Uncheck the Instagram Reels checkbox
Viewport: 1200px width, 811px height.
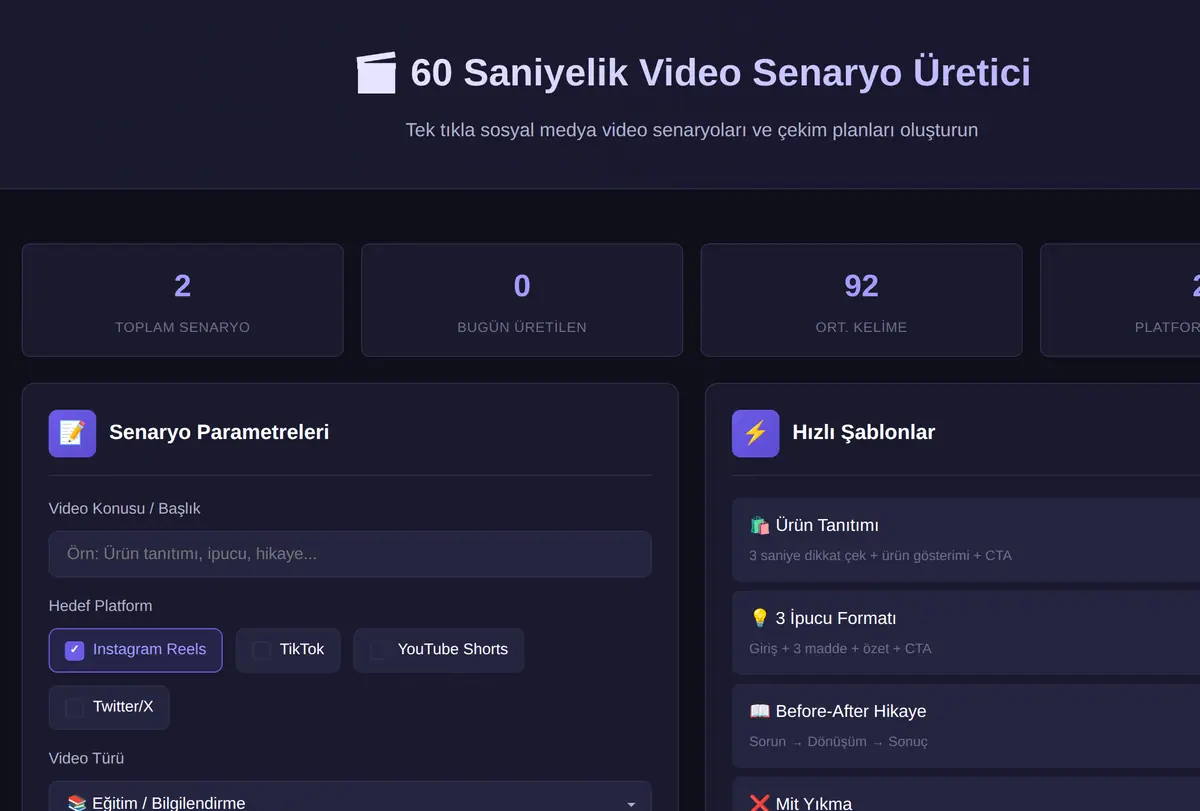point(74,650)
